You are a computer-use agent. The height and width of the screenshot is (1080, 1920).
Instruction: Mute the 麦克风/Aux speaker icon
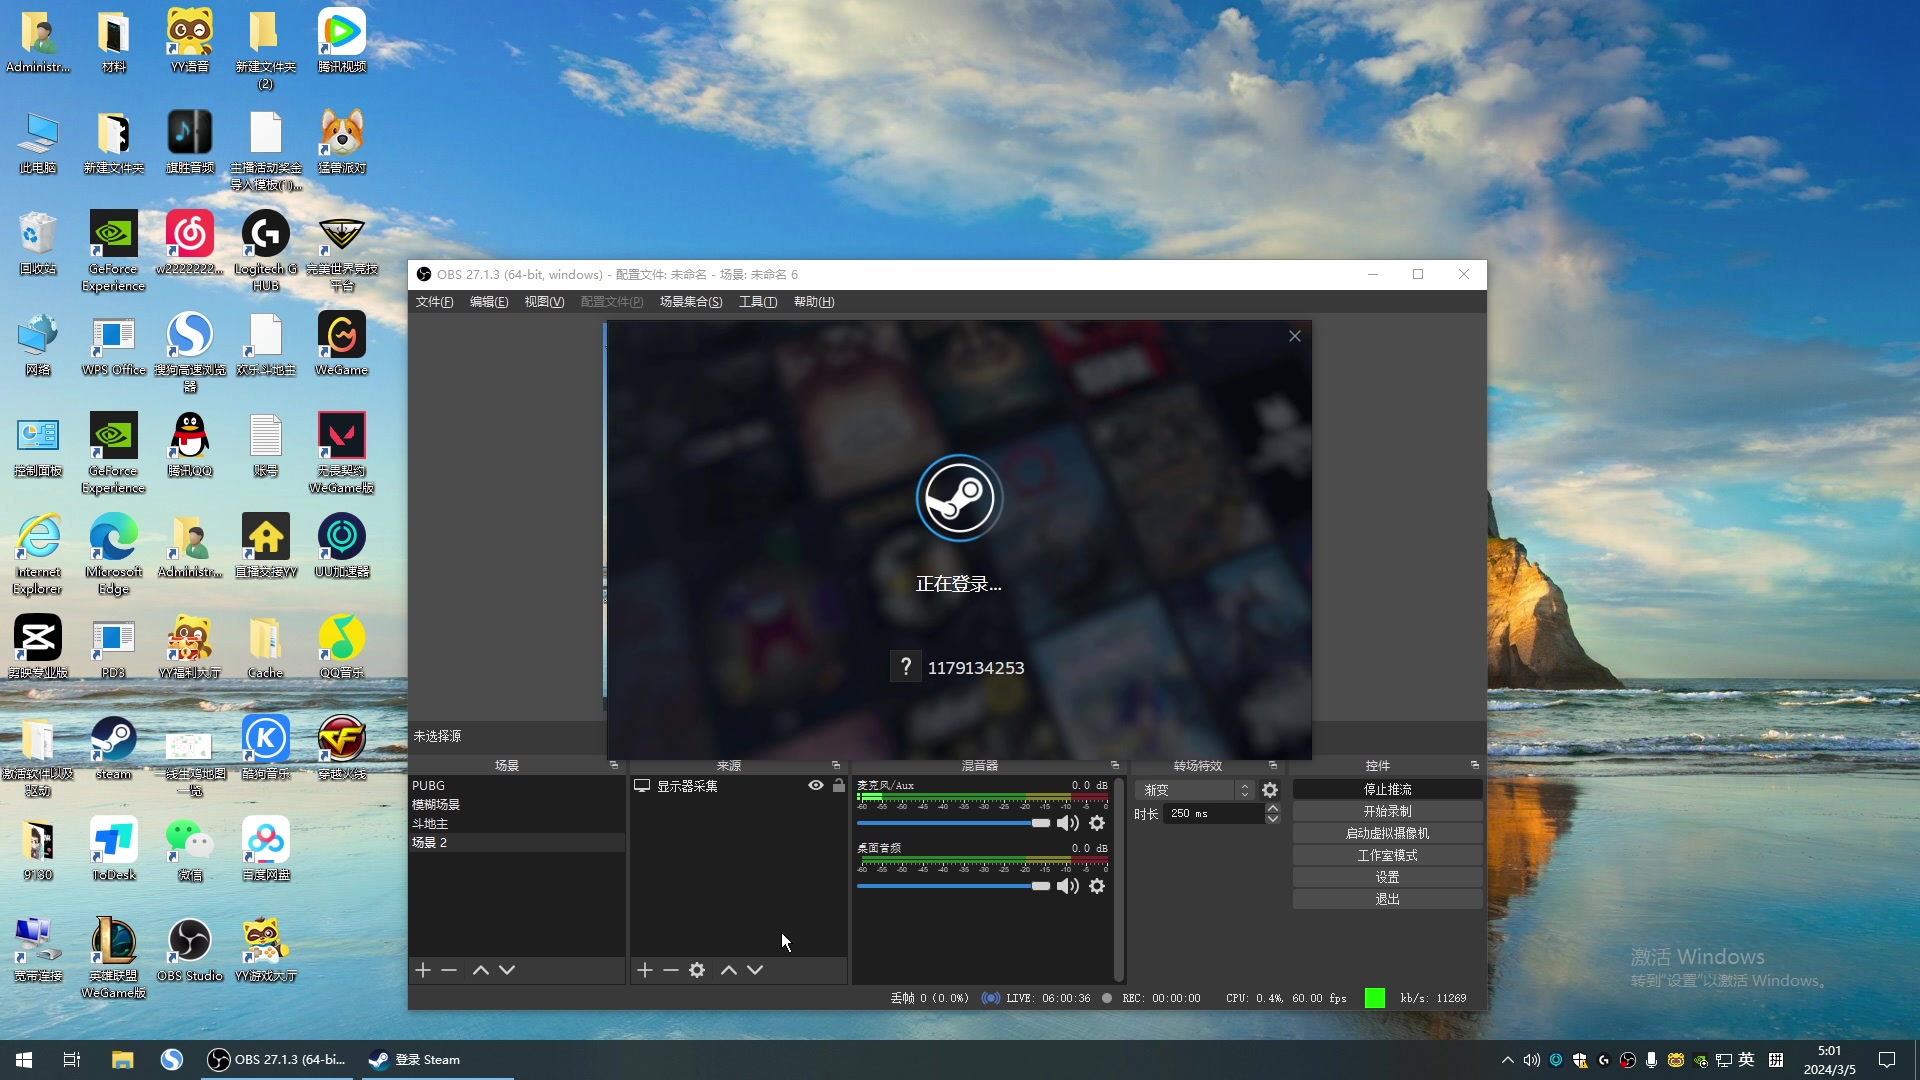1068,823
